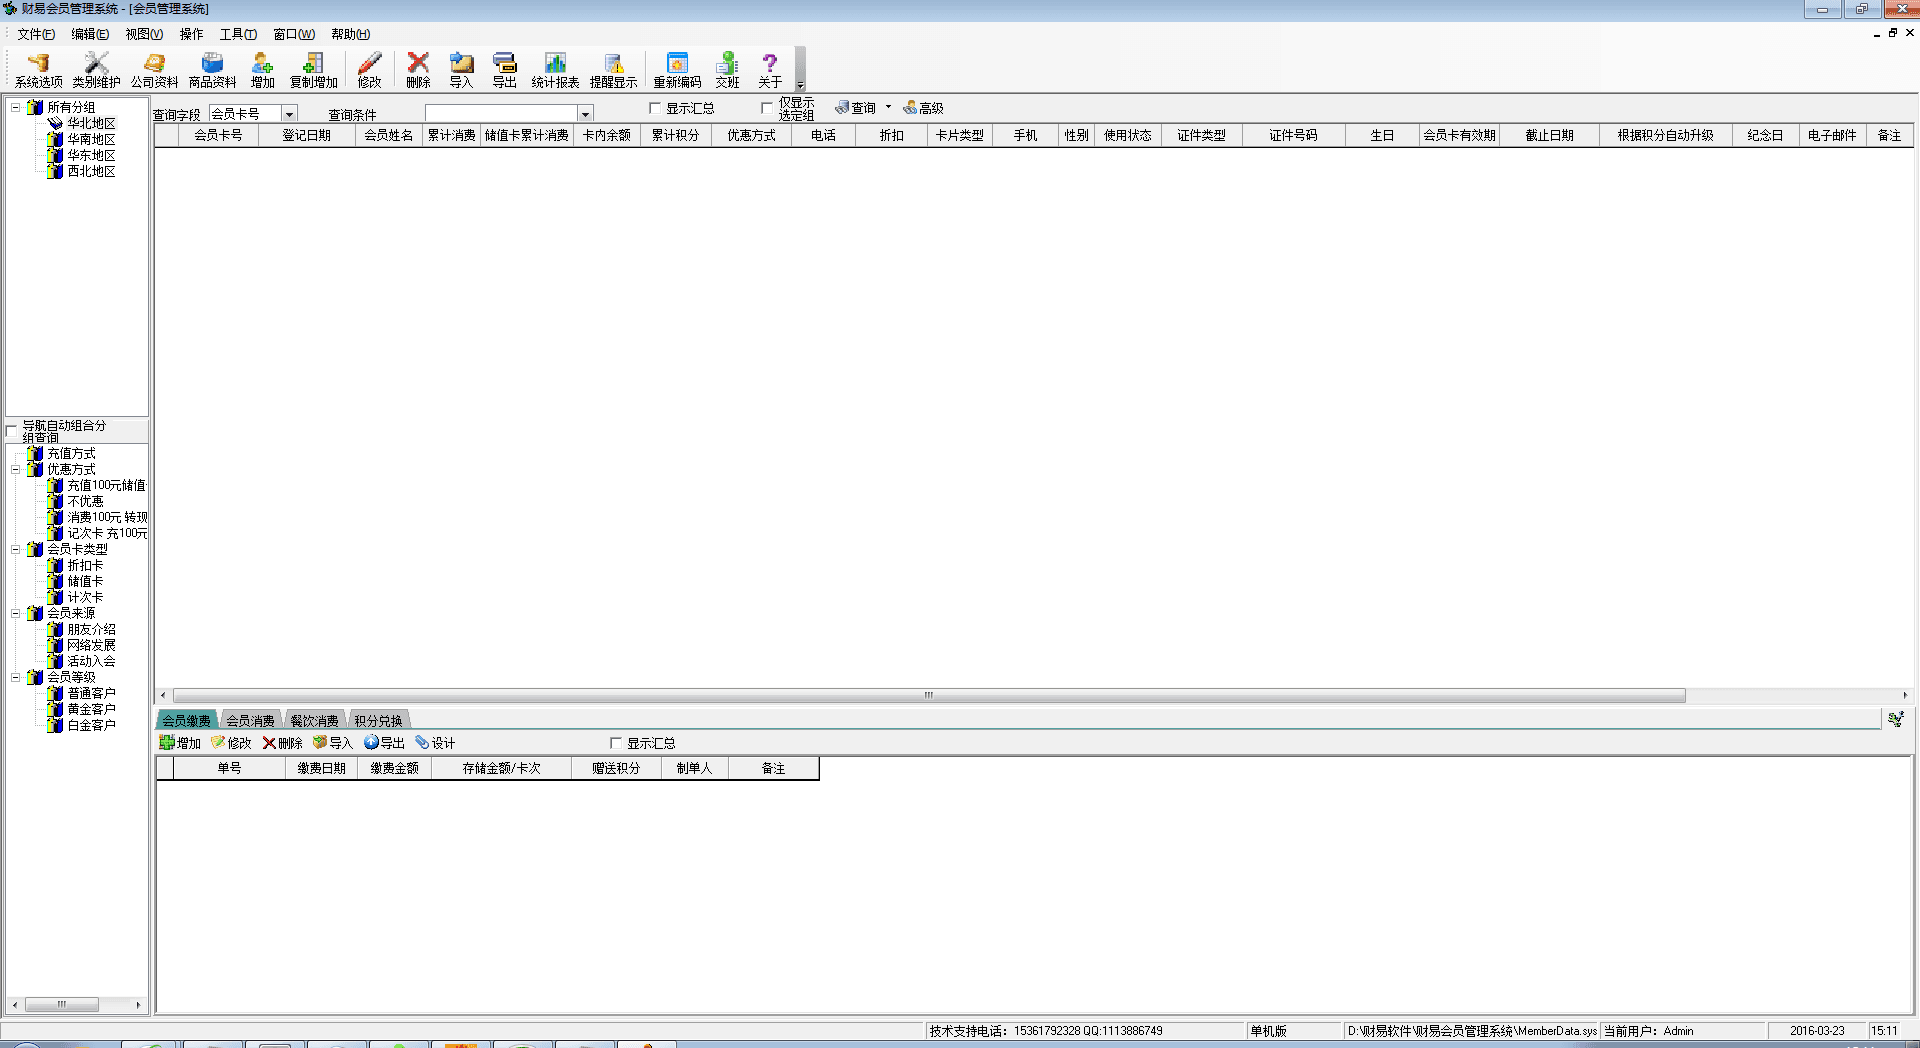Image resolution: width=1920 pixels, height=1048 pixels.
Task: Check 导航自动组合分组查询 checkbox
Action: [x=12, y=431]
